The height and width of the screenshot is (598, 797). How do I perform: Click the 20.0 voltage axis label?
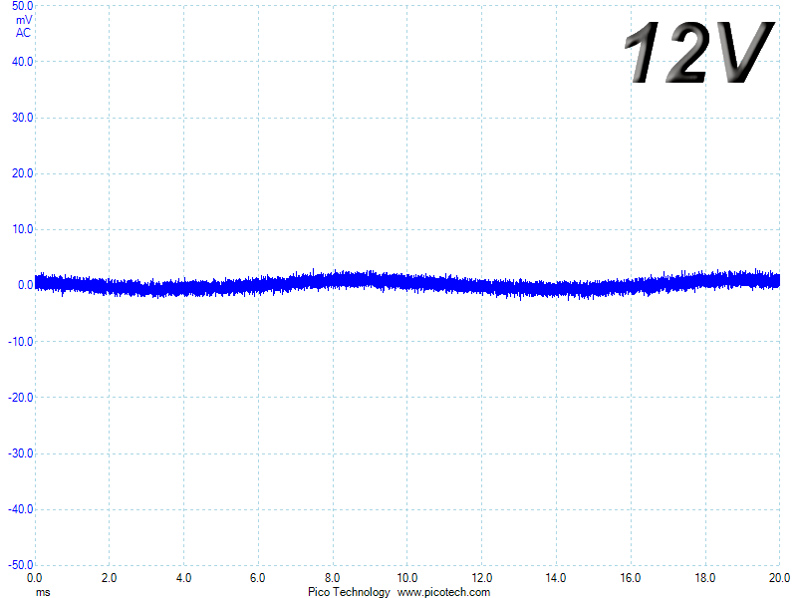pos(22,173)
